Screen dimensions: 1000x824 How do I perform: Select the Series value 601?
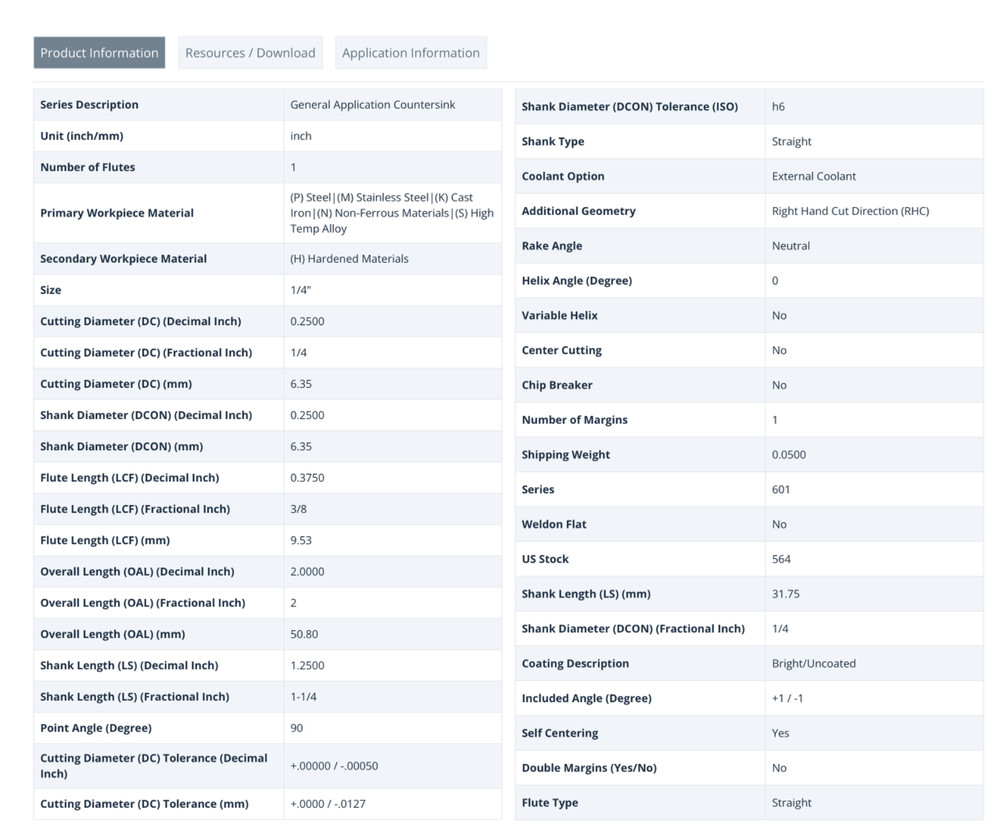tap(781, 490)
